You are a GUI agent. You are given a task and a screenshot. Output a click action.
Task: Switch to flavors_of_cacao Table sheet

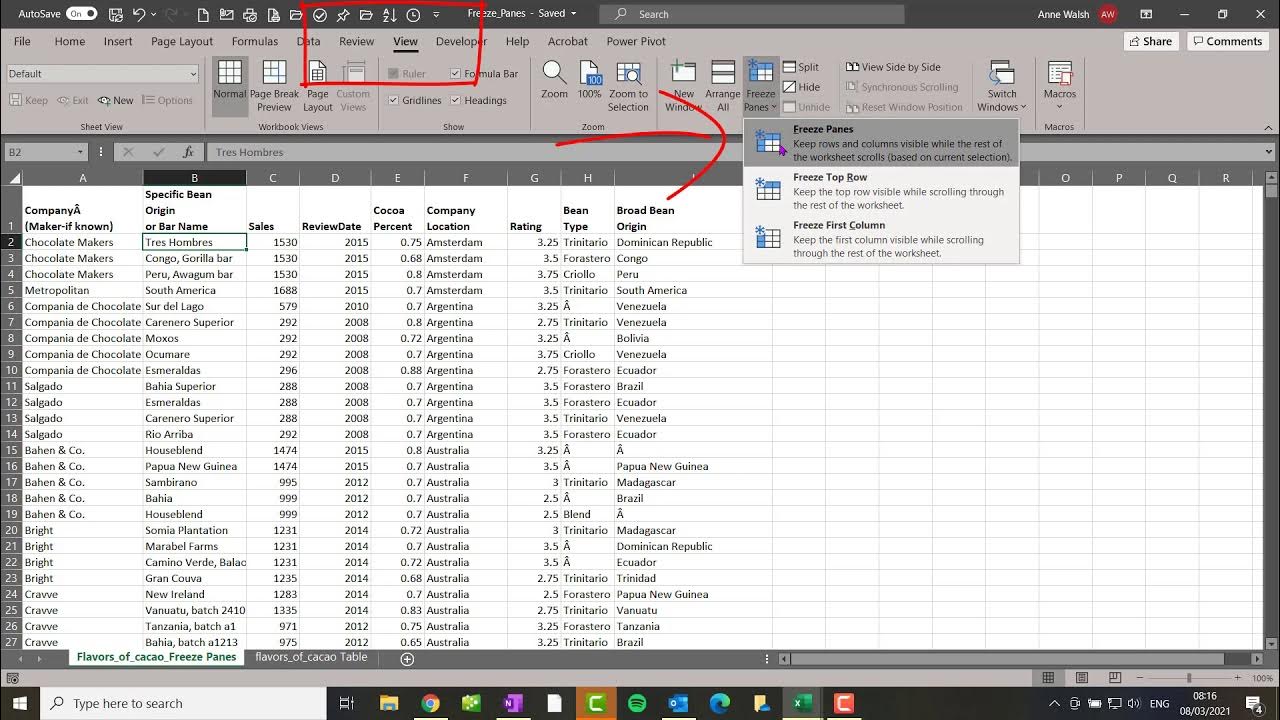pyautogui.click(x=311, y=657)
